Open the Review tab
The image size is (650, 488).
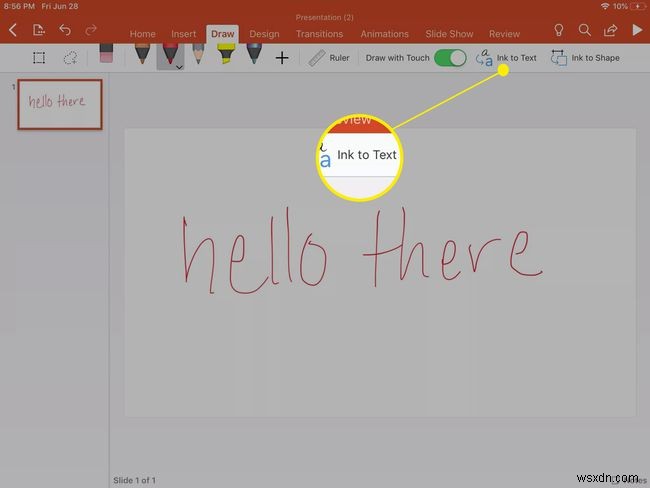click(x=504, y=34)
